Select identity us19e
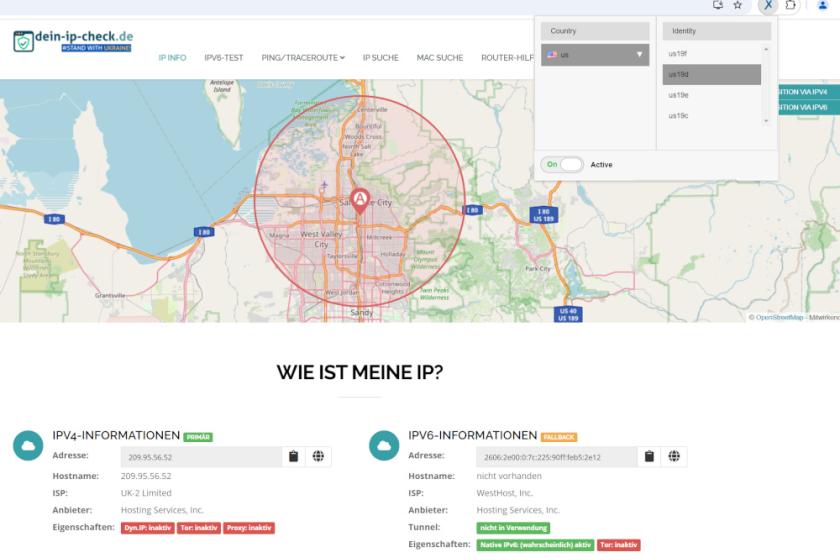The height and width of the screenshot is (560, 840). coord(711,95)
